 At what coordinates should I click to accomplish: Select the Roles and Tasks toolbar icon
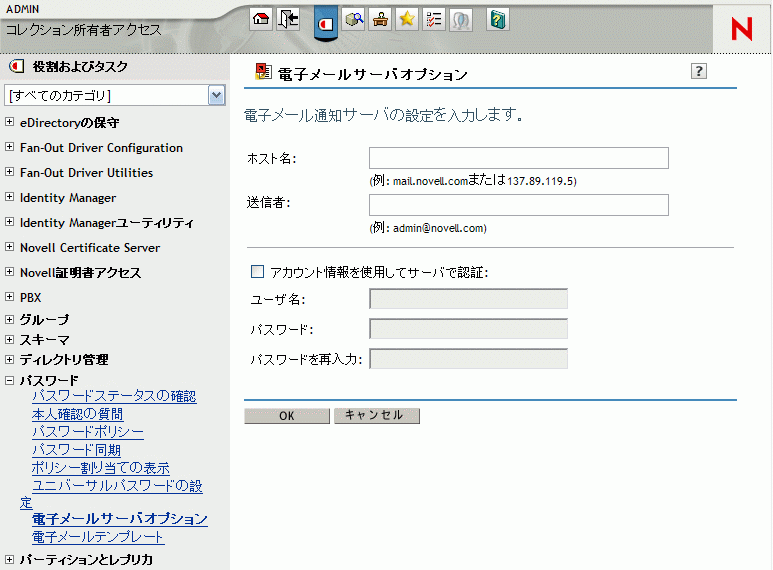coord(325,23)
